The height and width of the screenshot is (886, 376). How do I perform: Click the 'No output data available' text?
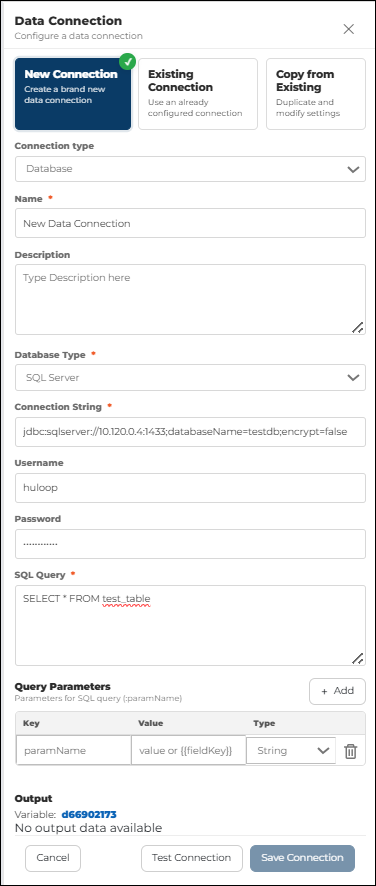(88, 828)
